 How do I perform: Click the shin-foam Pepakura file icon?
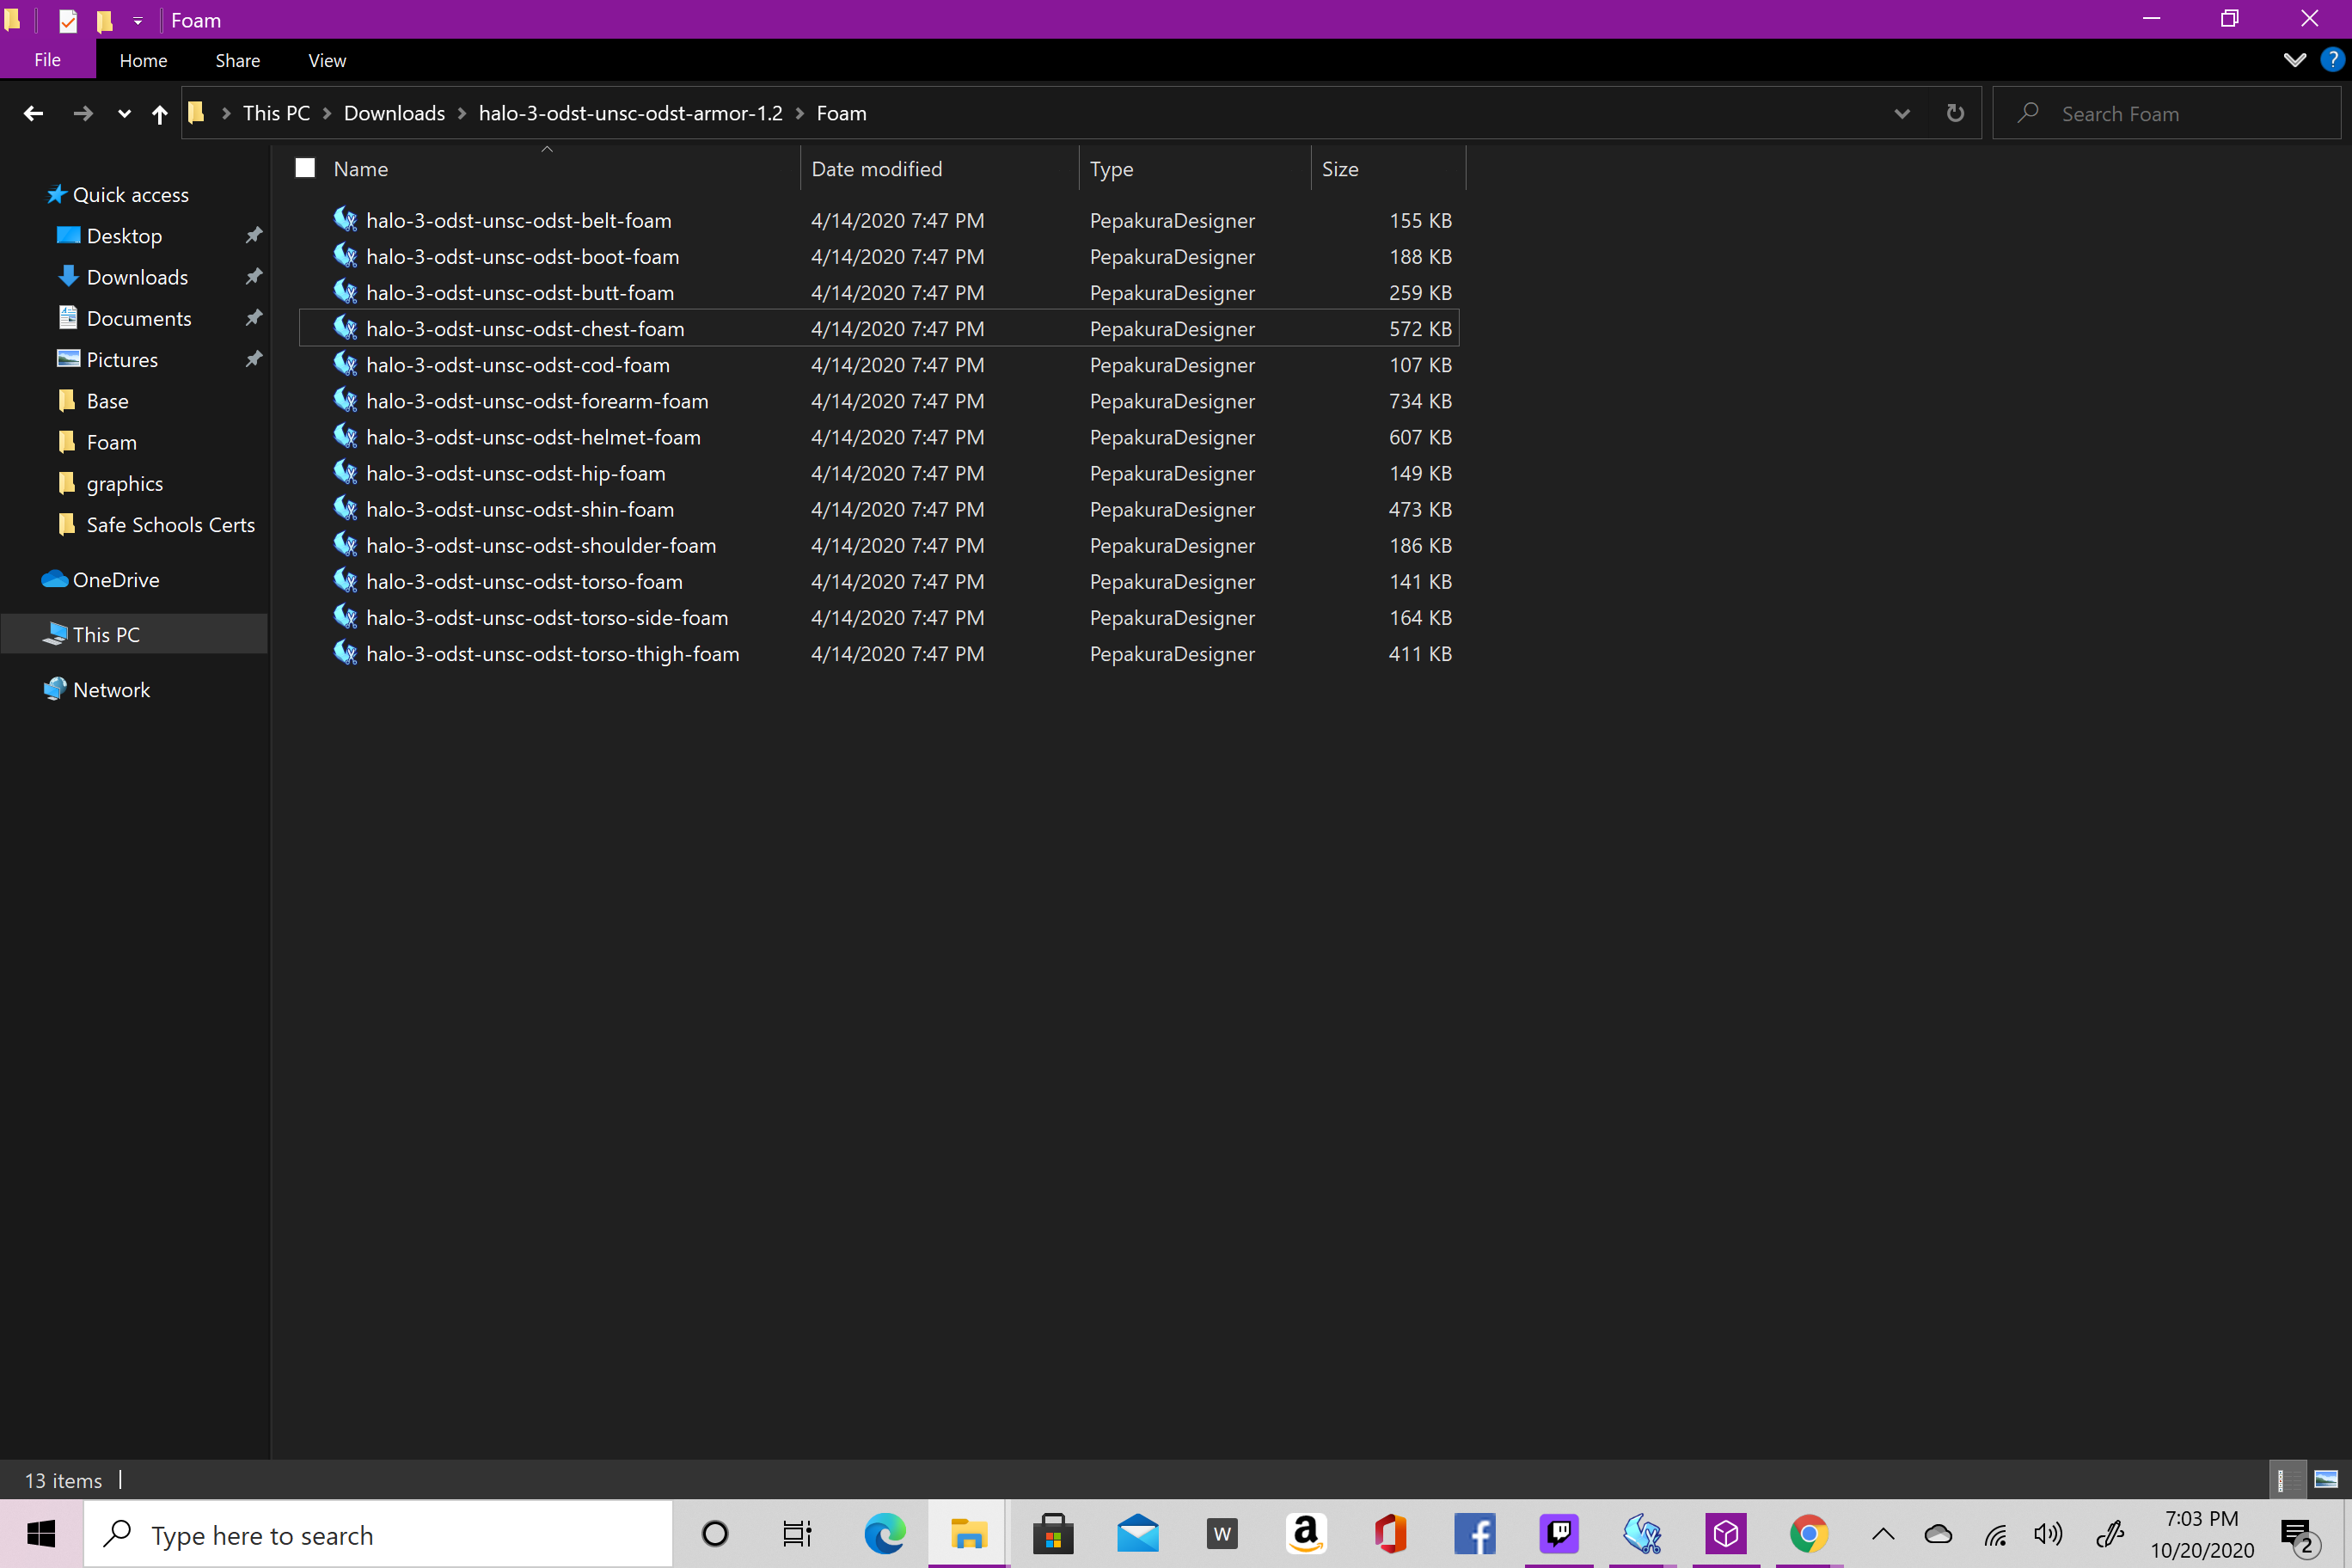[x=345, y=508]
